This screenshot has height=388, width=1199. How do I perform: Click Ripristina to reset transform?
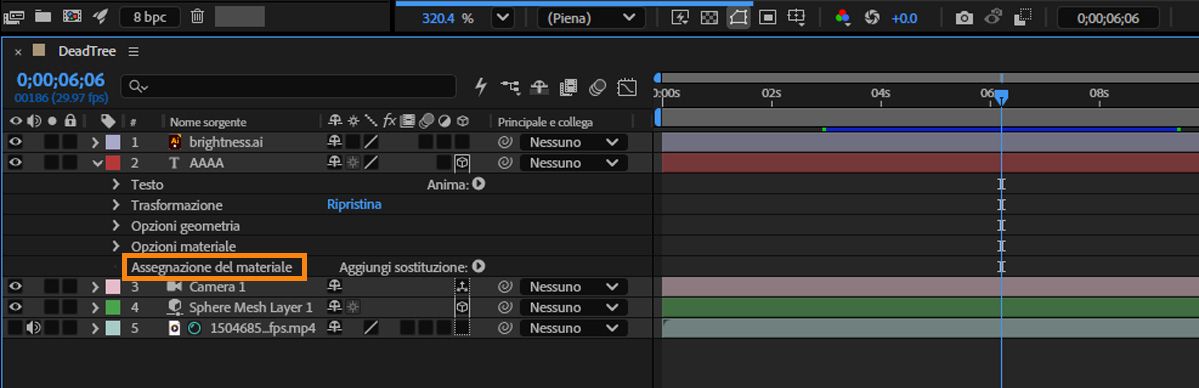pyautogui.click(x=354, y=205)
